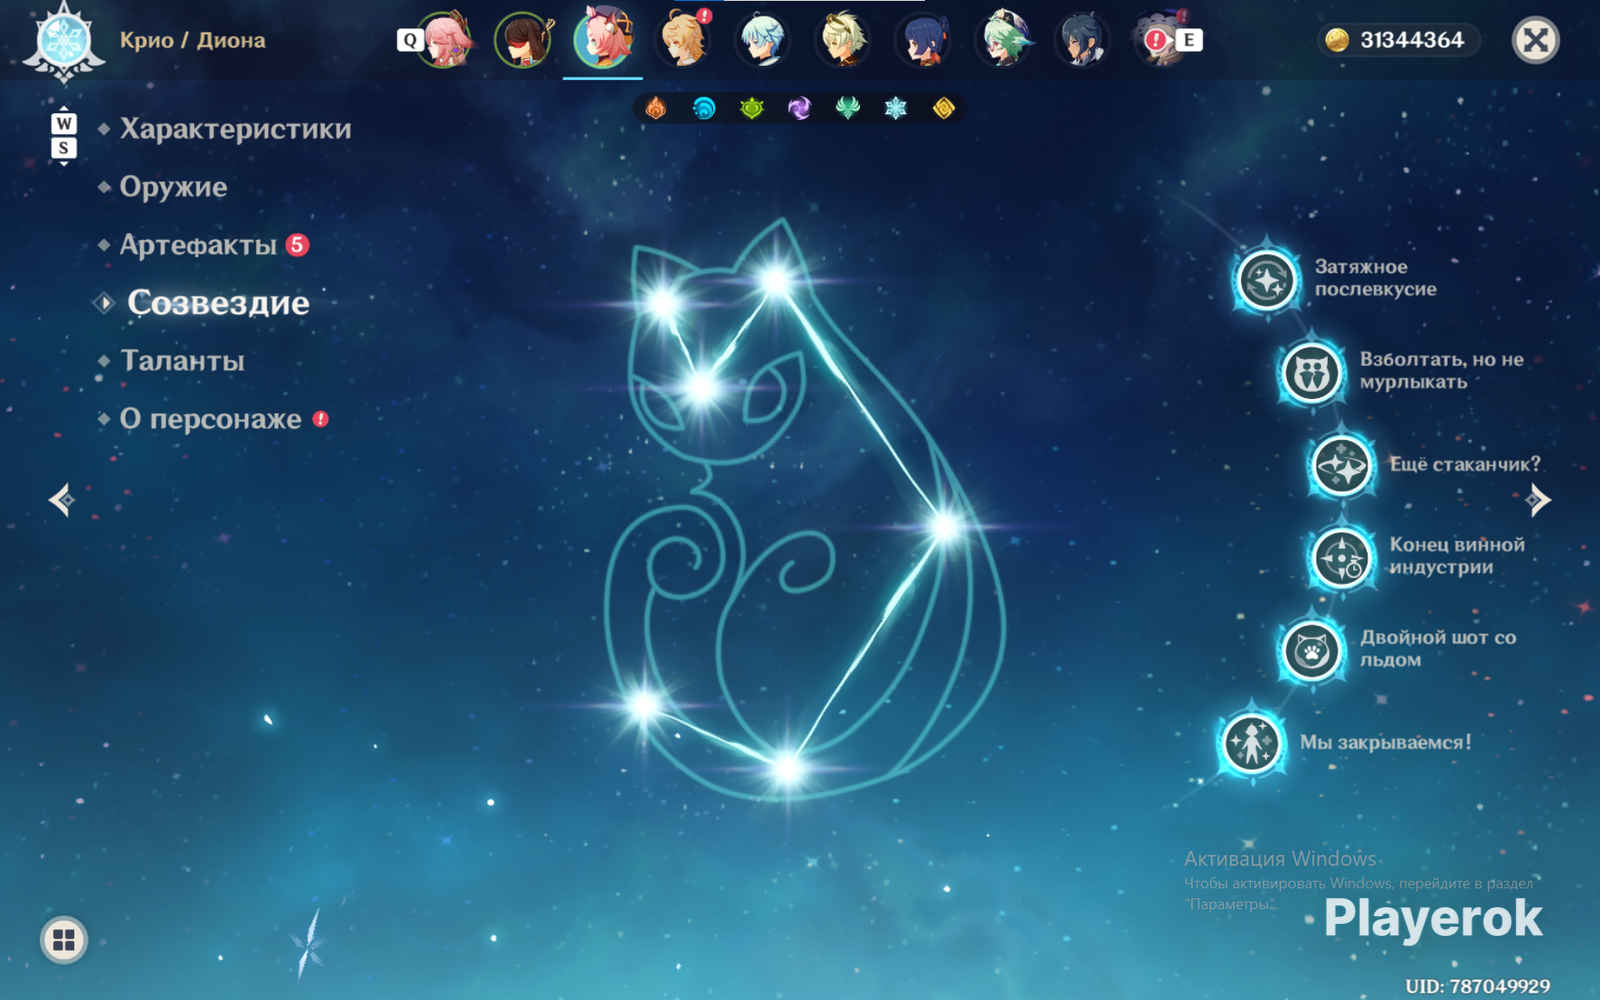
Task: Switch to Xiangling's dark-blue-haired avatar
Action: pos(923,40)
